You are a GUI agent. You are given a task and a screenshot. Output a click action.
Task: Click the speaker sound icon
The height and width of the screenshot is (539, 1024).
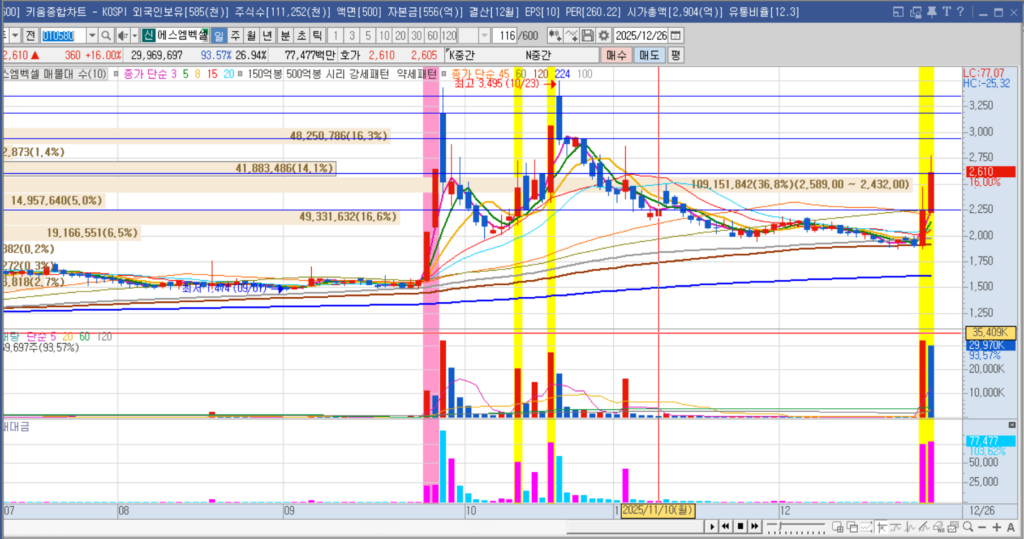(122, 35)
